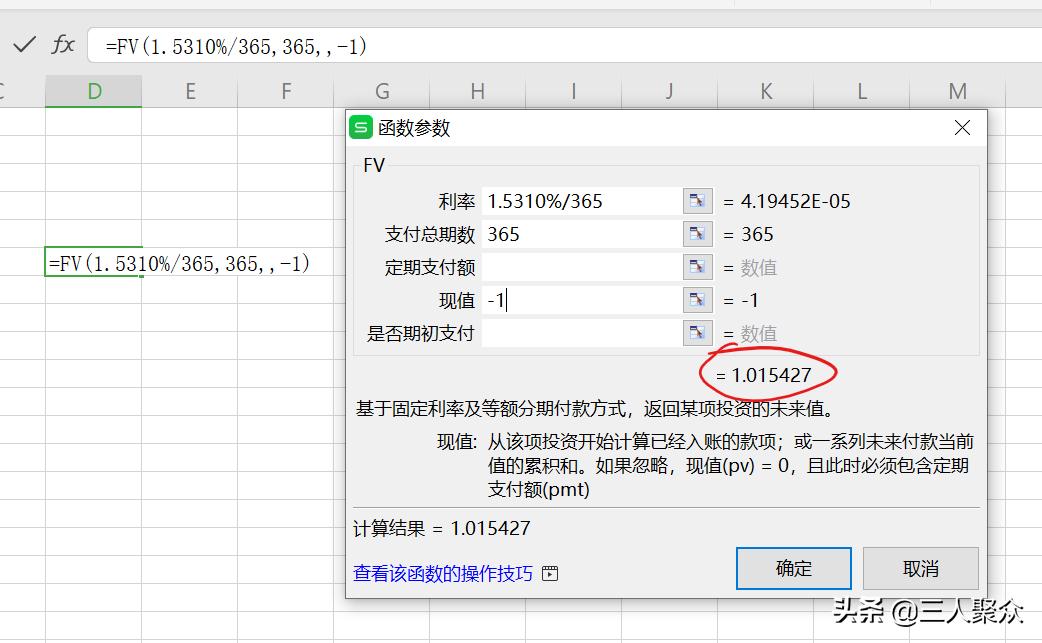Select column G header
1042x643 pixels.
pos(382,91)
